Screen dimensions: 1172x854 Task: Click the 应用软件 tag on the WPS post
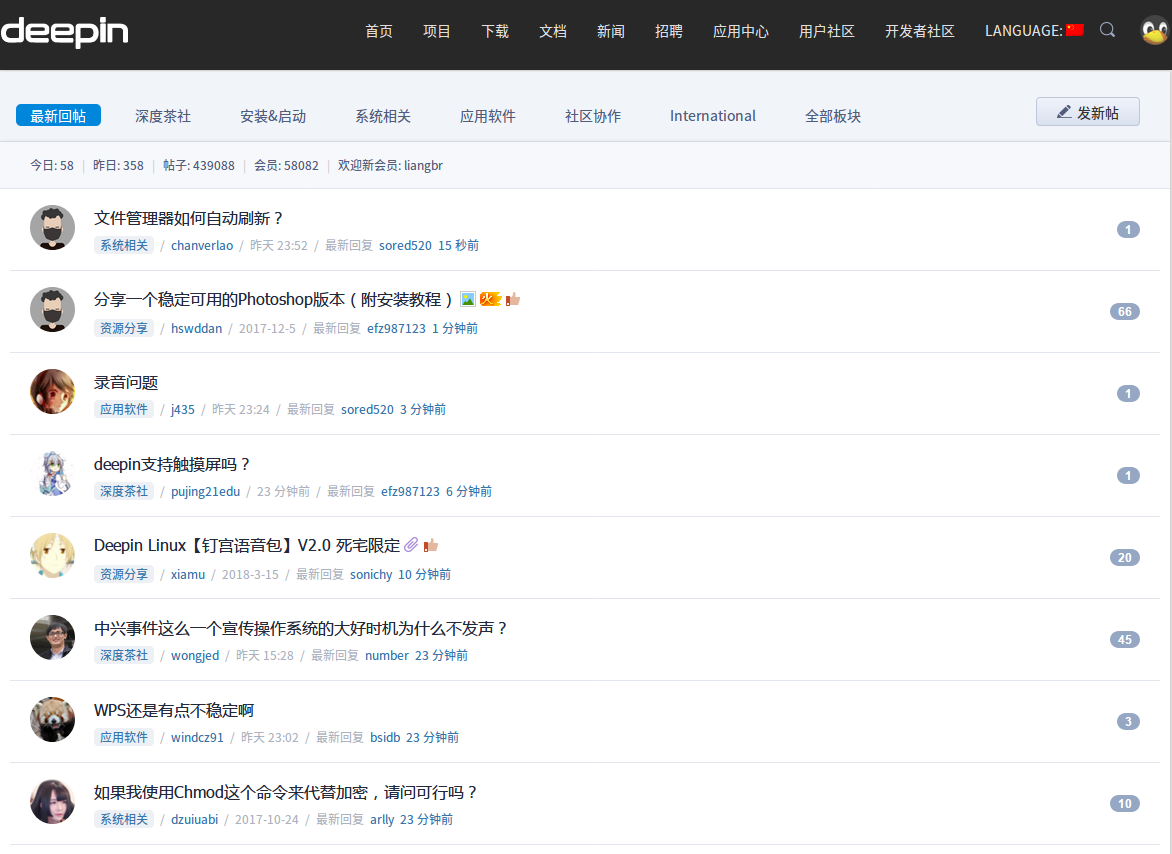click(124, 737)
